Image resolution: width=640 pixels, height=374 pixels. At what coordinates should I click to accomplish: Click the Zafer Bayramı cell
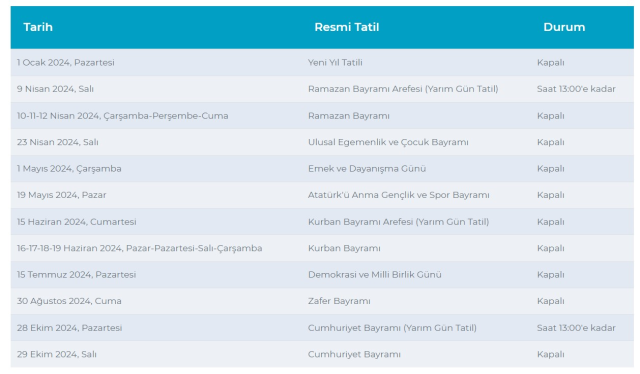click(x=339, y=301)
